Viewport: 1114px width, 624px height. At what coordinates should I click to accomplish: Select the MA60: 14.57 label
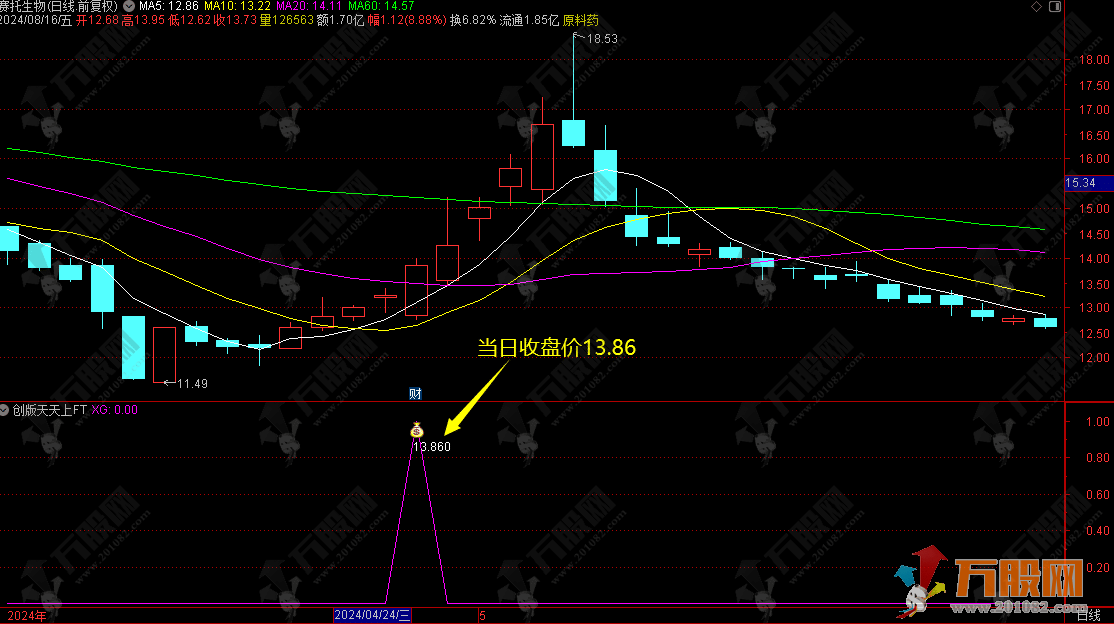(x=382, y=6)
